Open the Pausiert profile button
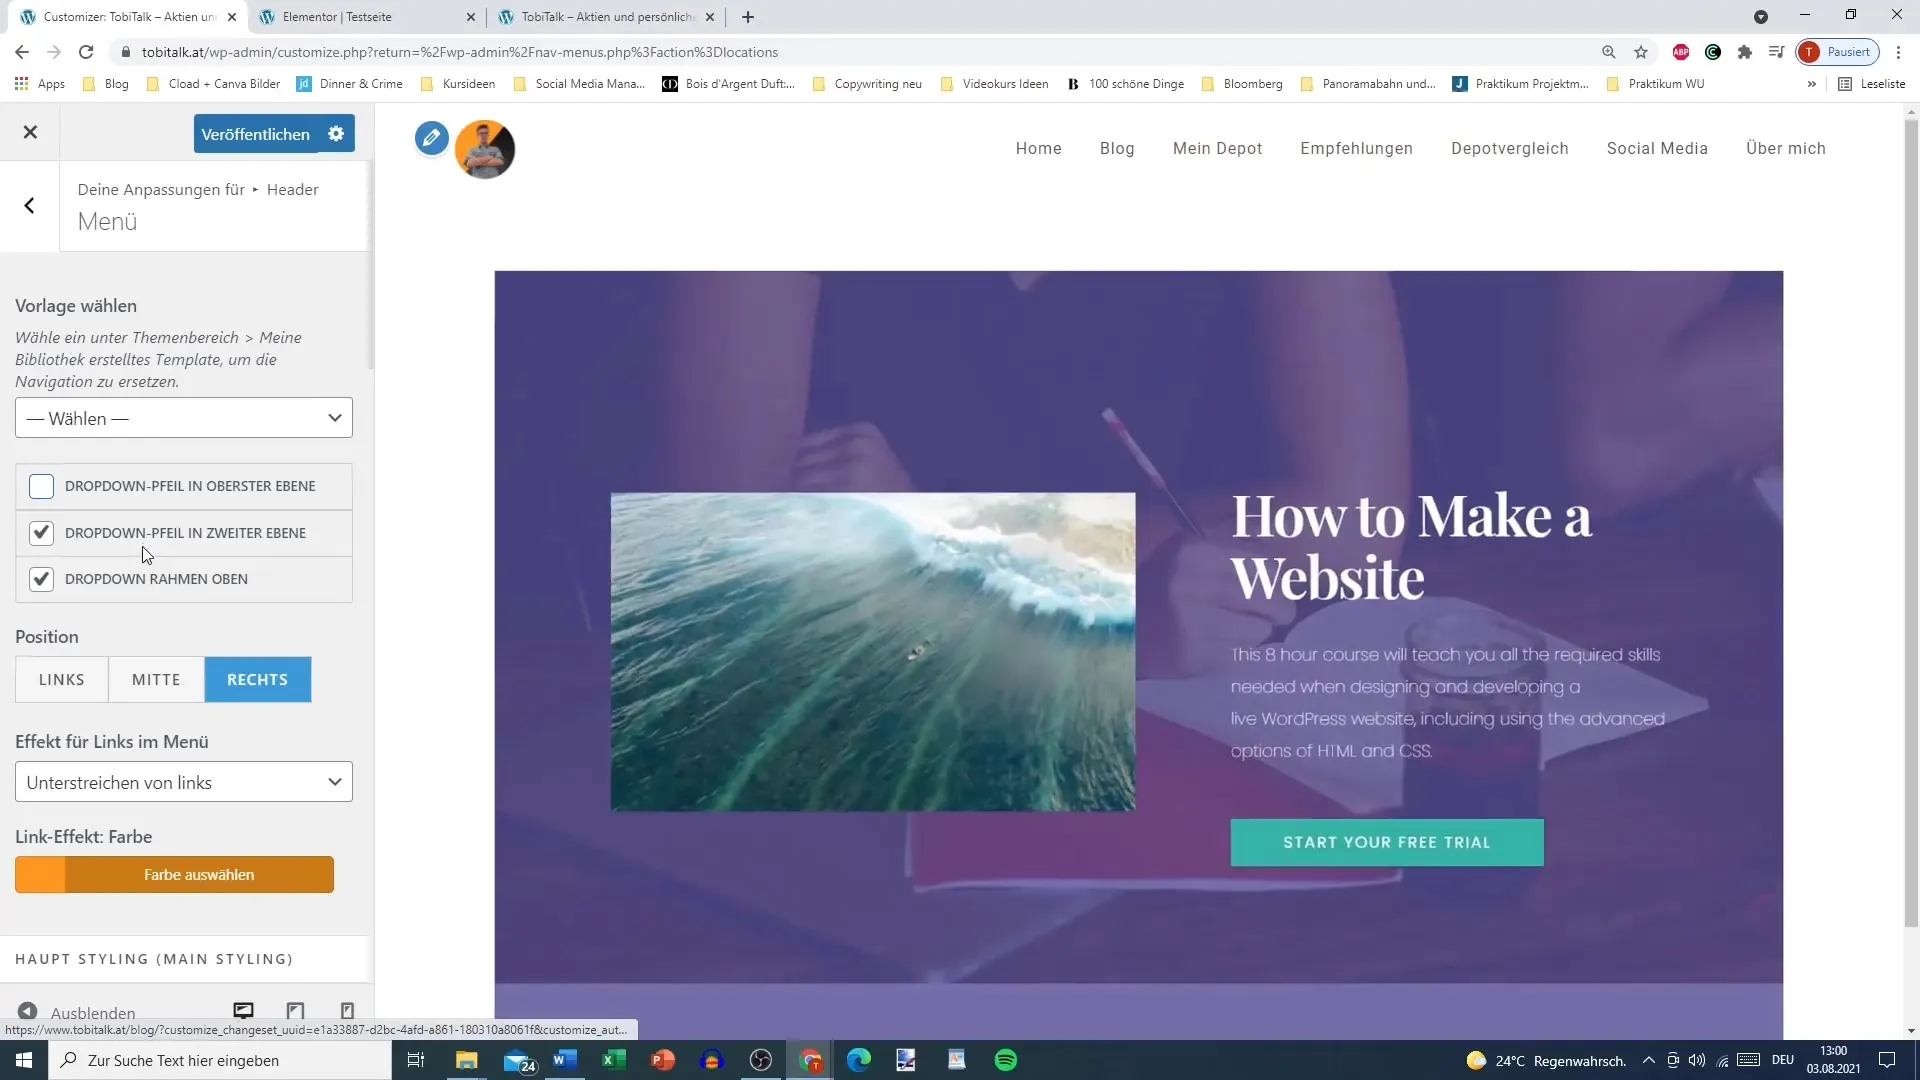The height and width of the screenshot is (1080, 1920). [x=1838, y=52]
